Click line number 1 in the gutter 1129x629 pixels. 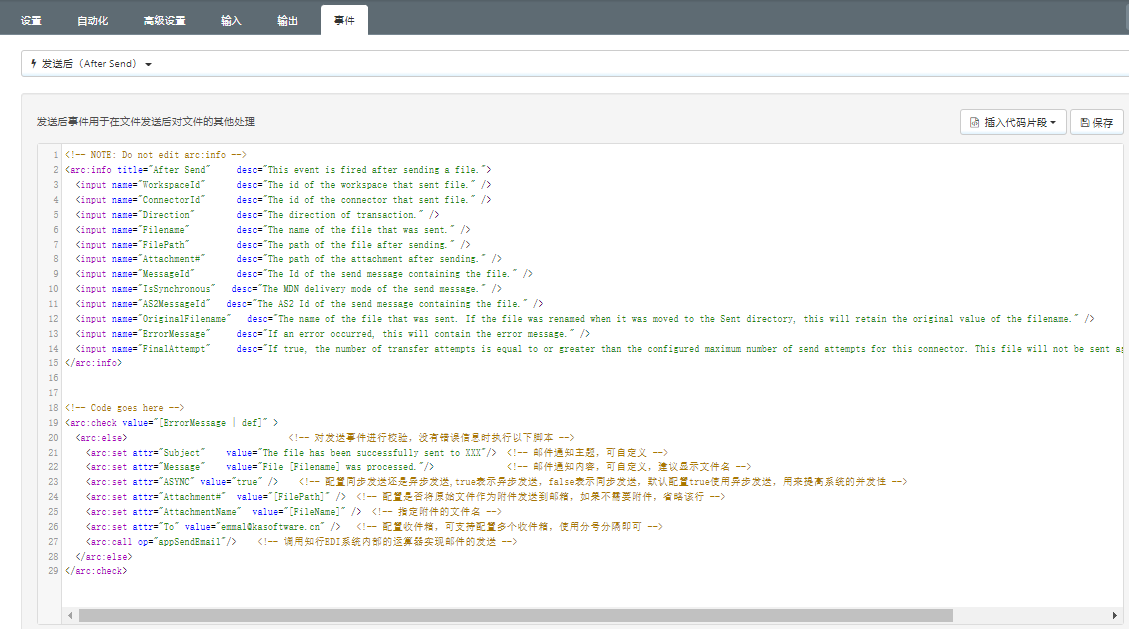tap(55, 155)
